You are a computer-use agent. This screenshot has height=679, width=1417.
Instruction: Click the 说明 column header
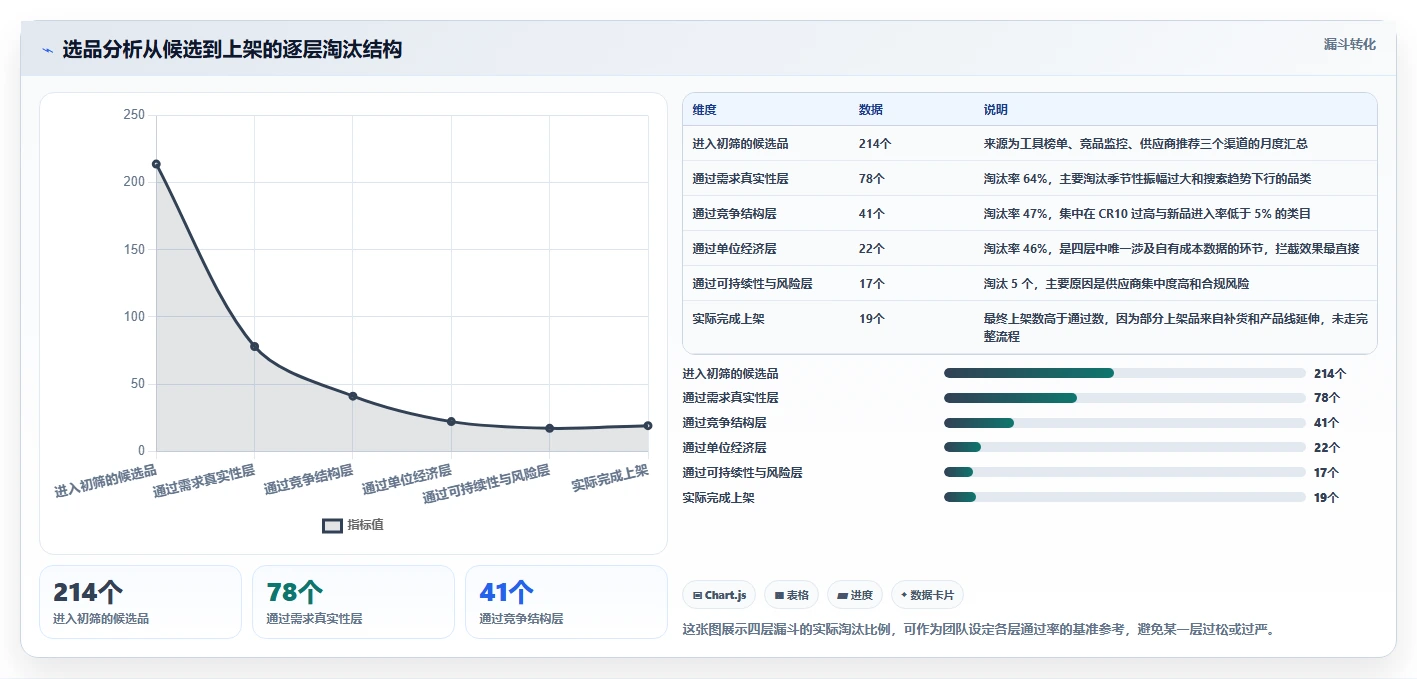1175,109
